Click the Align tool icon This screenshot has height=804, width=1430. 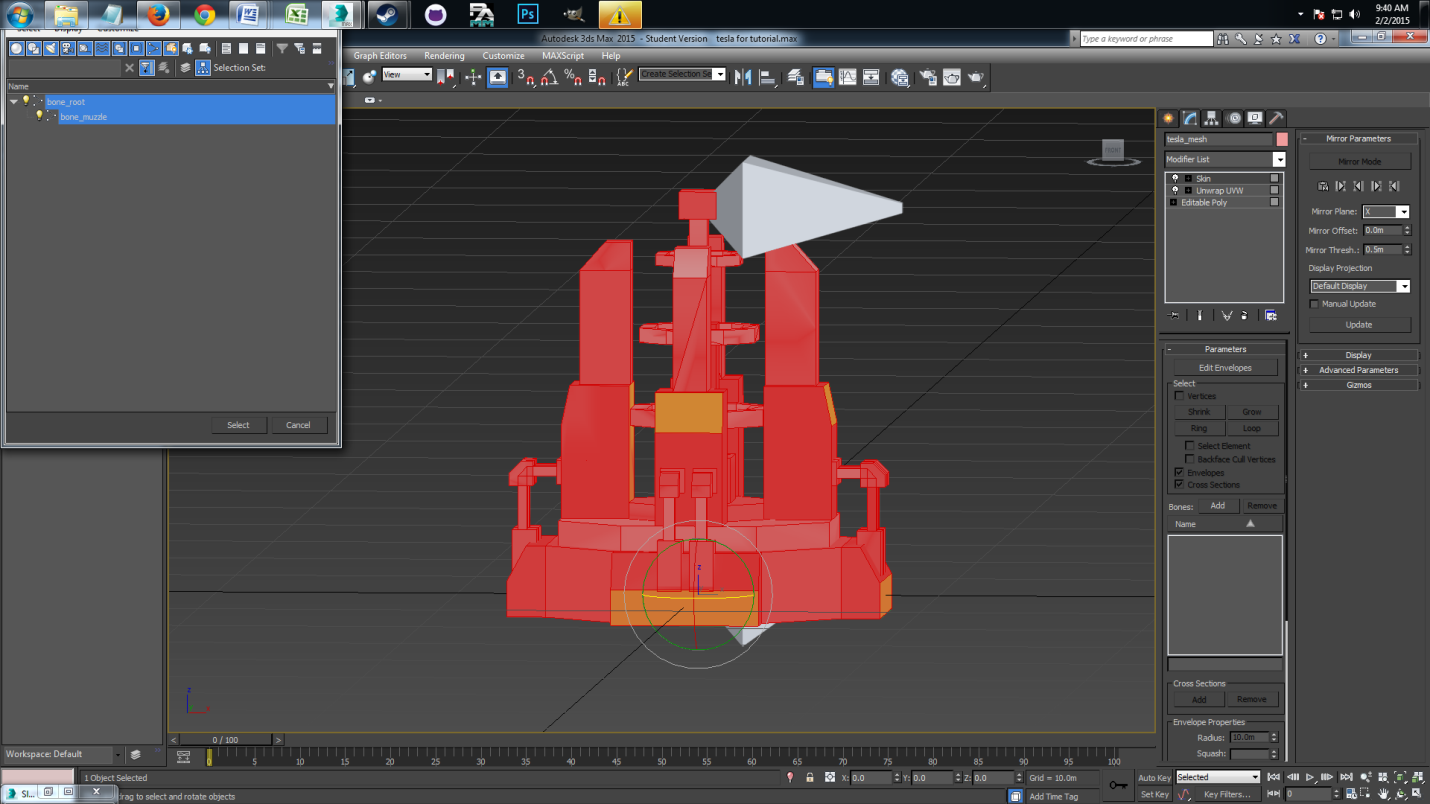[767, 76]
